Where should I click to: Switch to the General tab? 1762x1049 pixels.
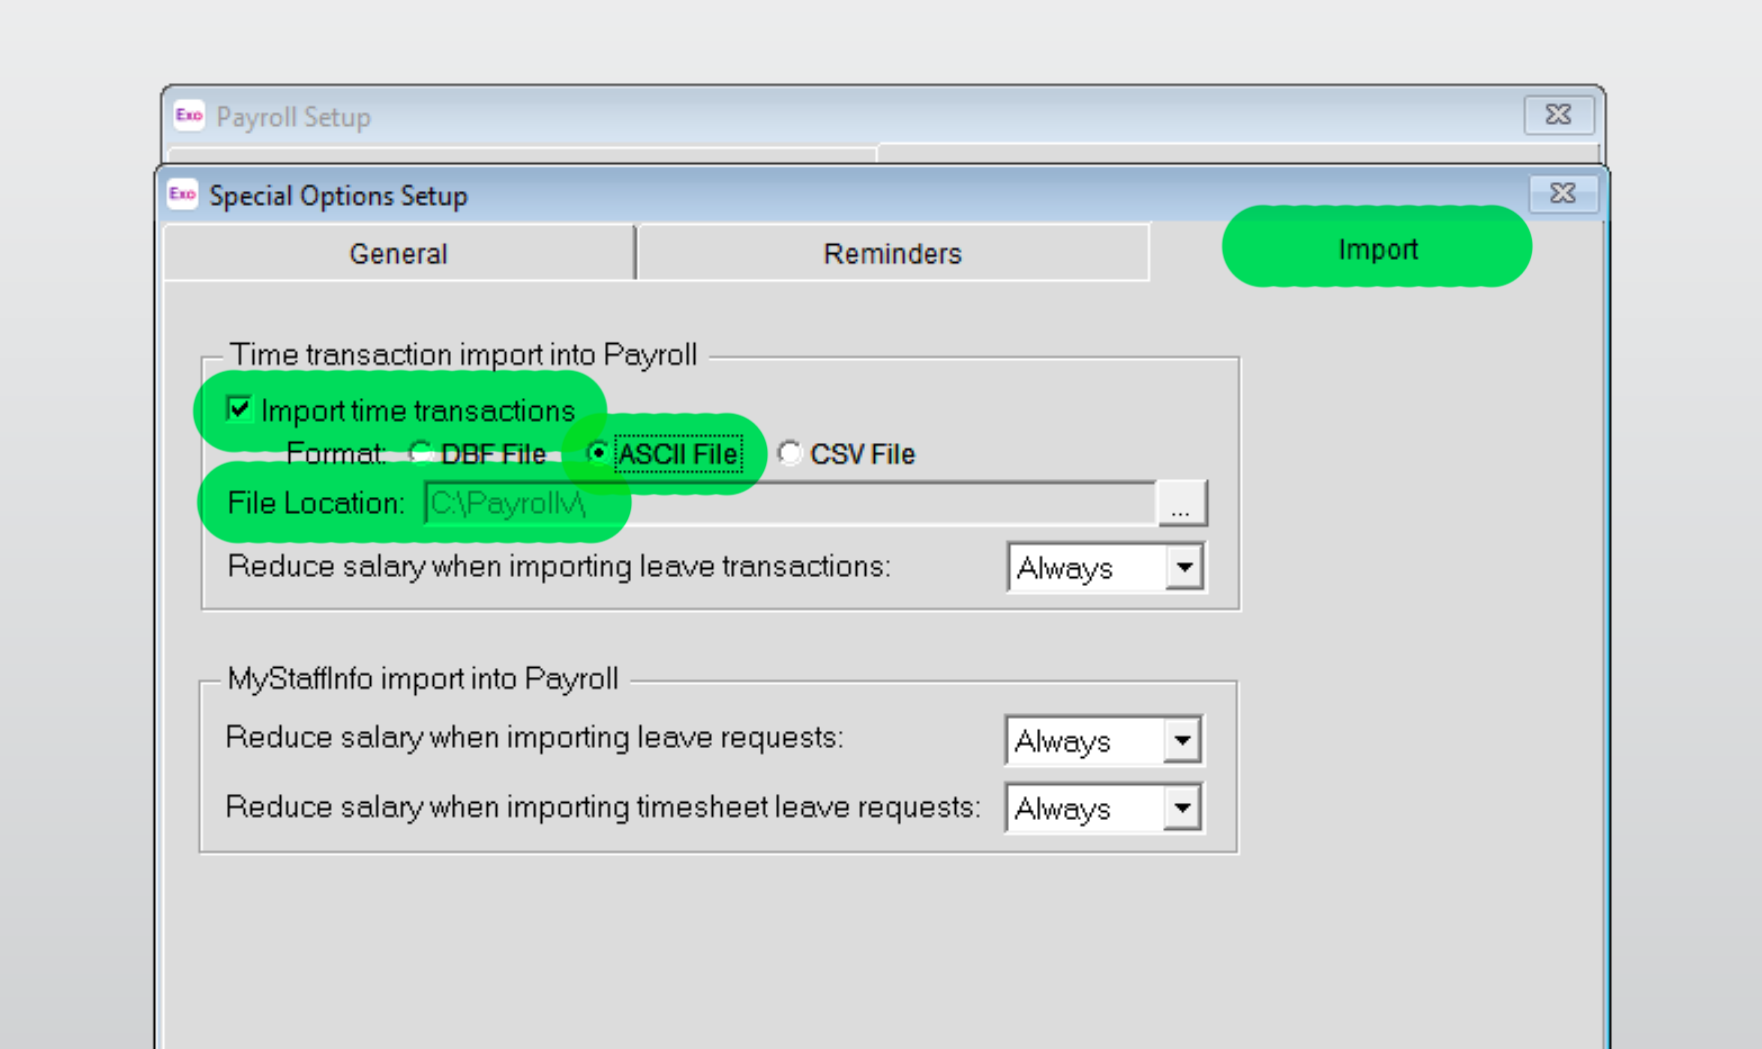pyautogui.click(x=398, y=254)
